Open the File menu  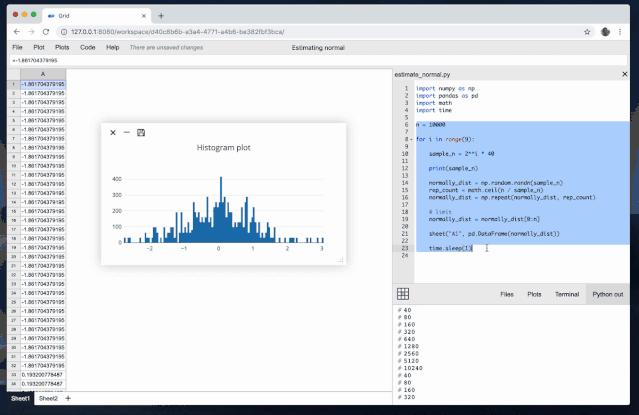point(17,47)
